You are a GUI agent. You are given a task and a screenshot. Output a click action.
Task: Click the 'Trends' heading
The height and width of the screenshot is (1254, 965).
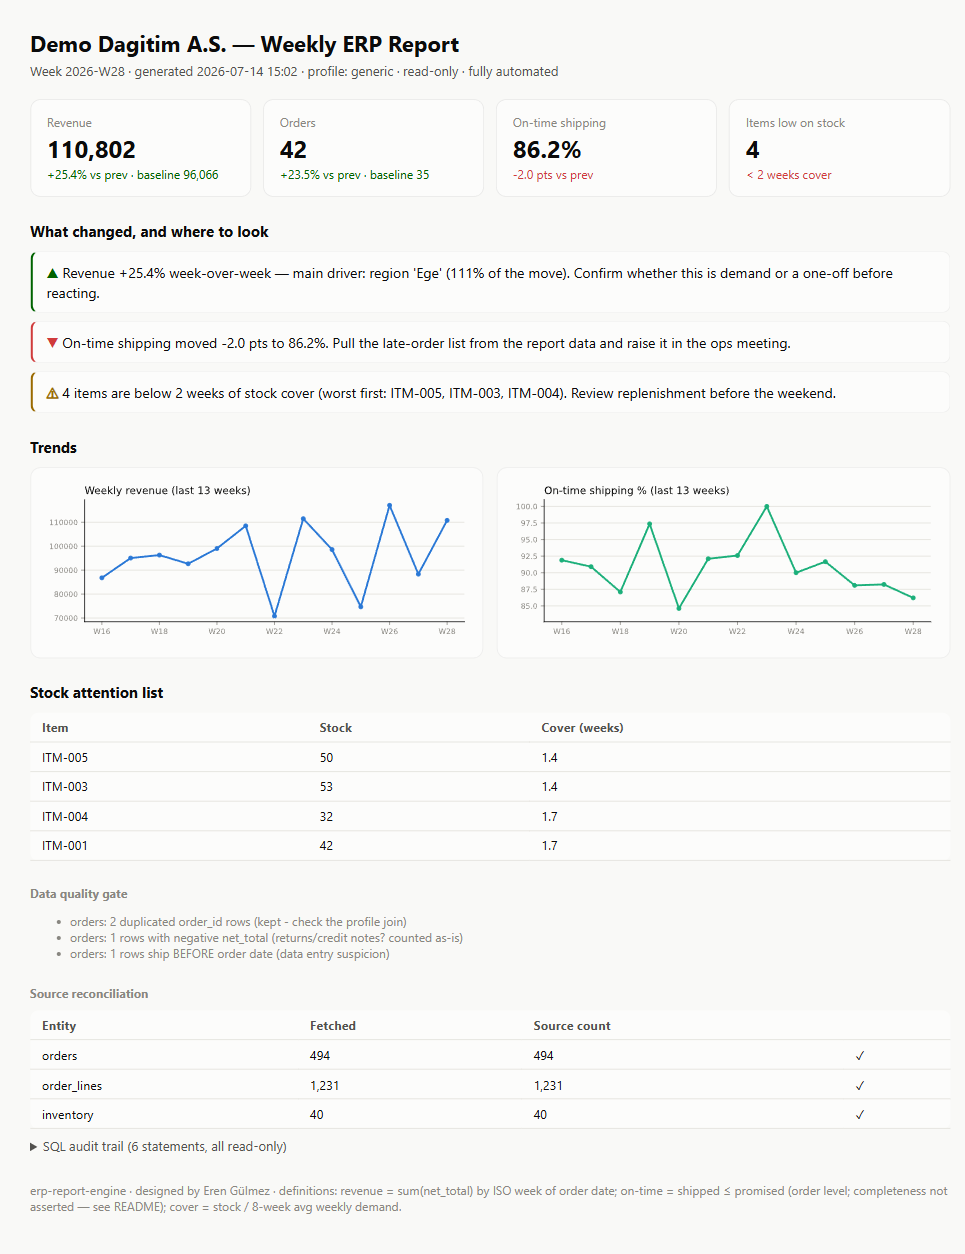pyautogui.click(x=53, y=448)
